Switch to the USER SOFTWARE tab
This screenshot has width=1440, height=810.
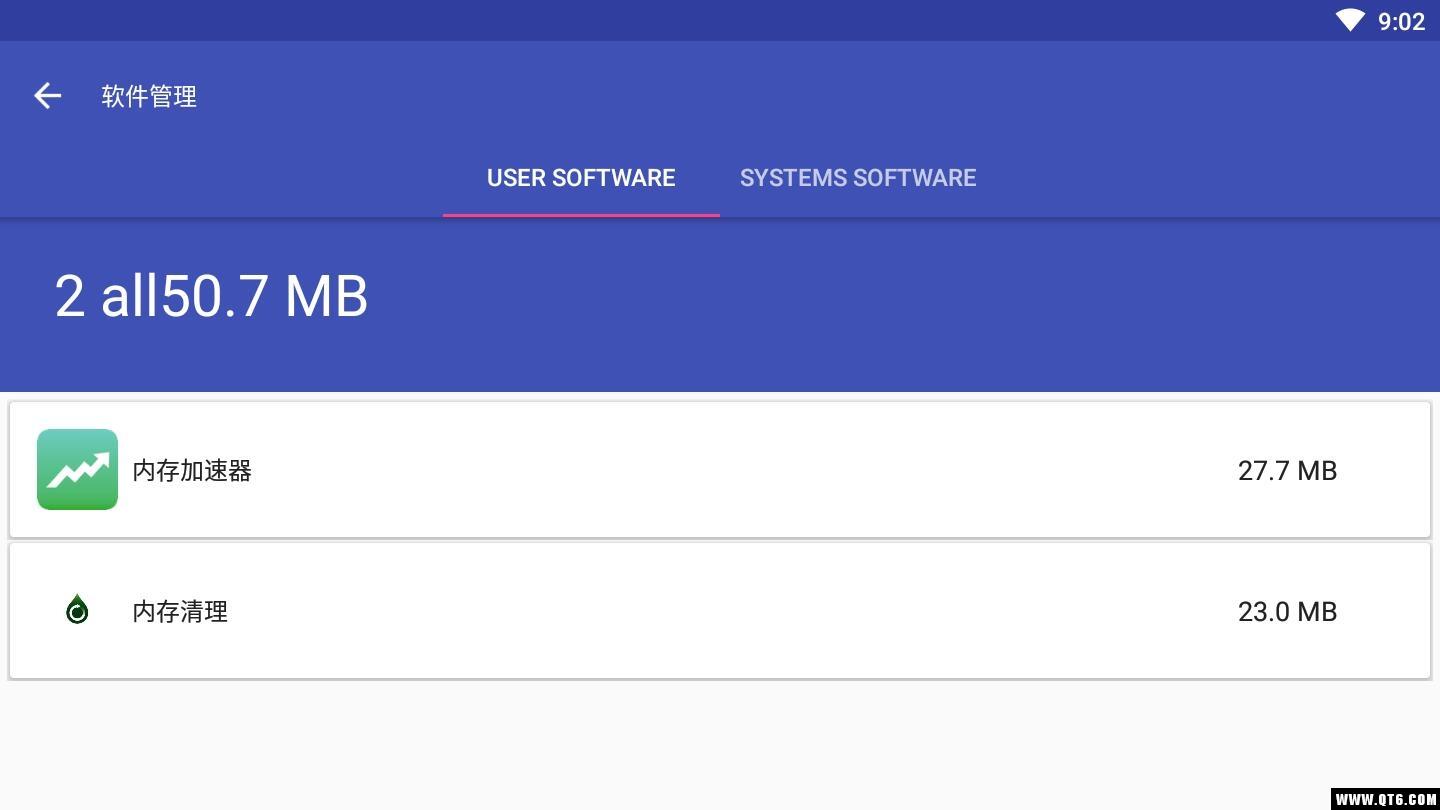[x=581, y=178]
